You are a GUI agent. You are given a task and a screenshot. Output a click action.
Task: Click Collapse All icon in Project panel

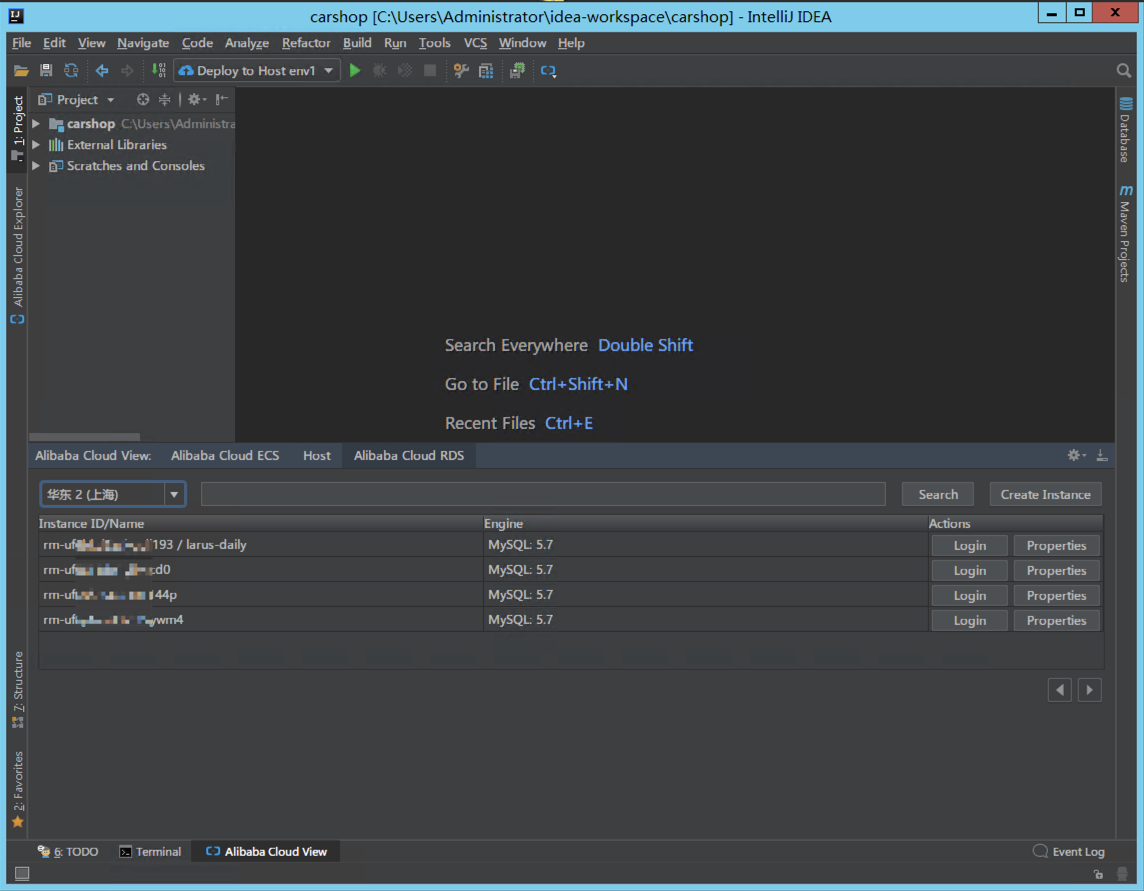pos(165,99)
